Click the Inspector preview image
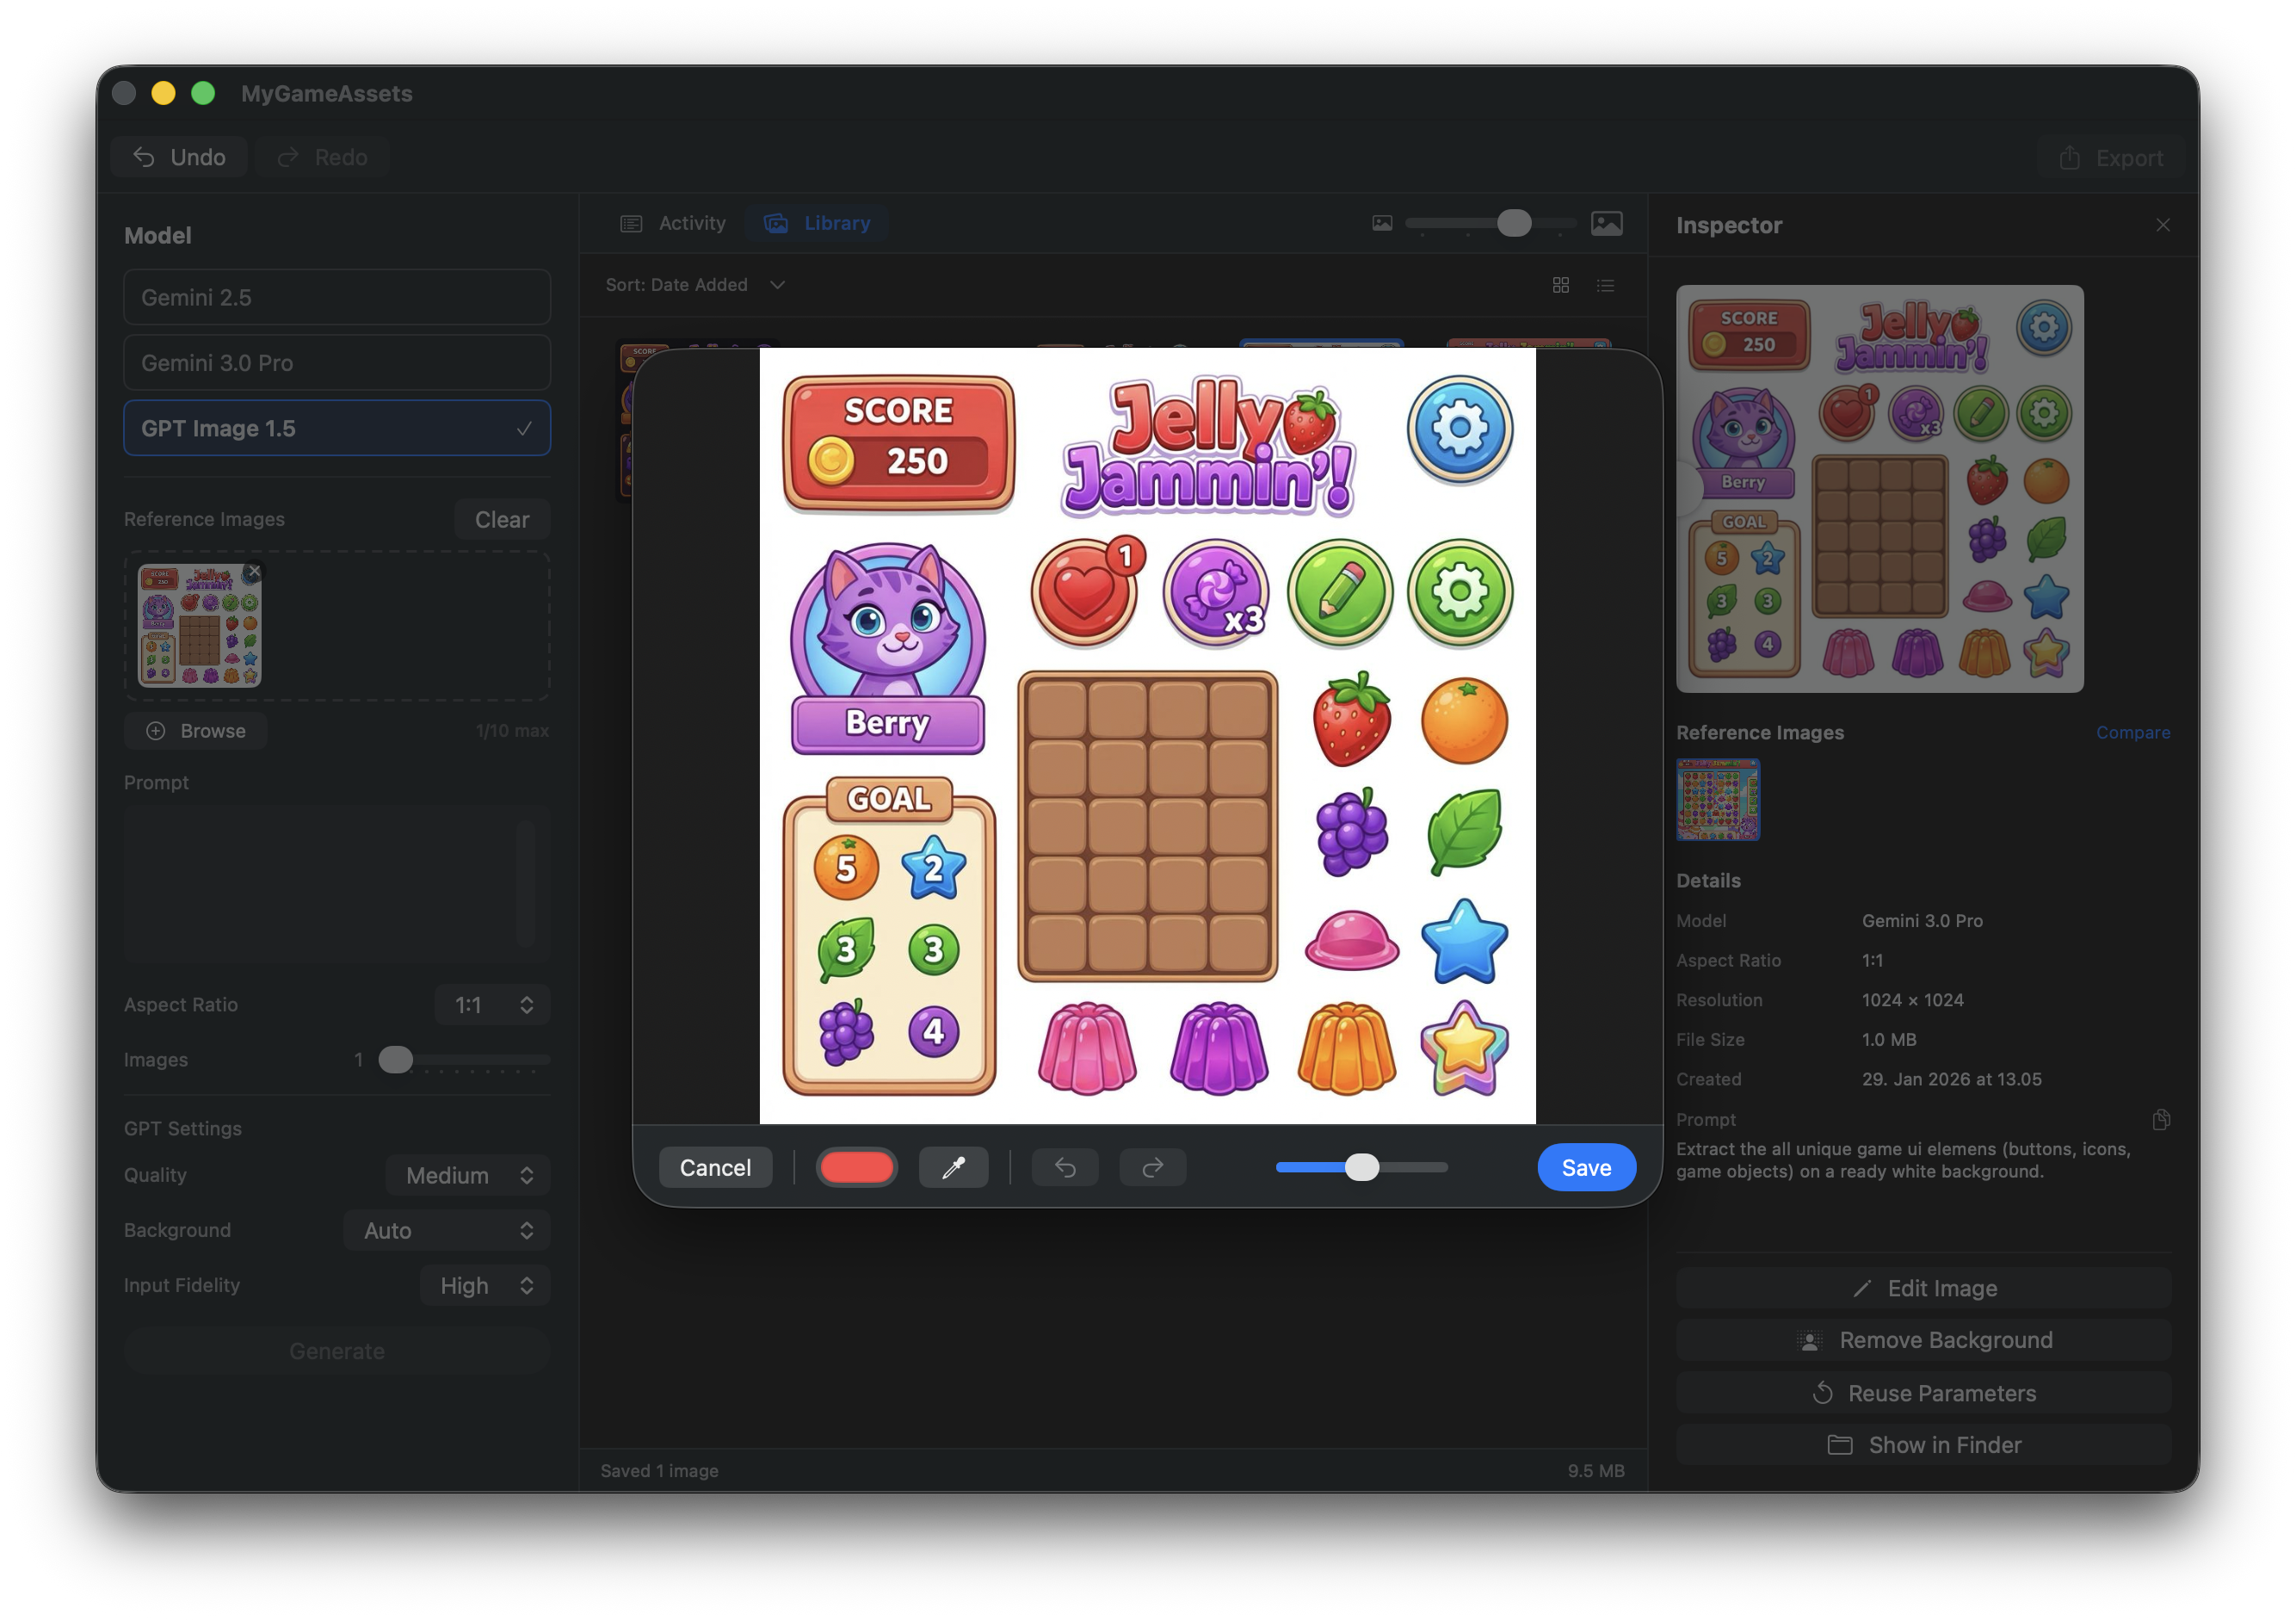2296x1620 pixels. coord(1880,489)
